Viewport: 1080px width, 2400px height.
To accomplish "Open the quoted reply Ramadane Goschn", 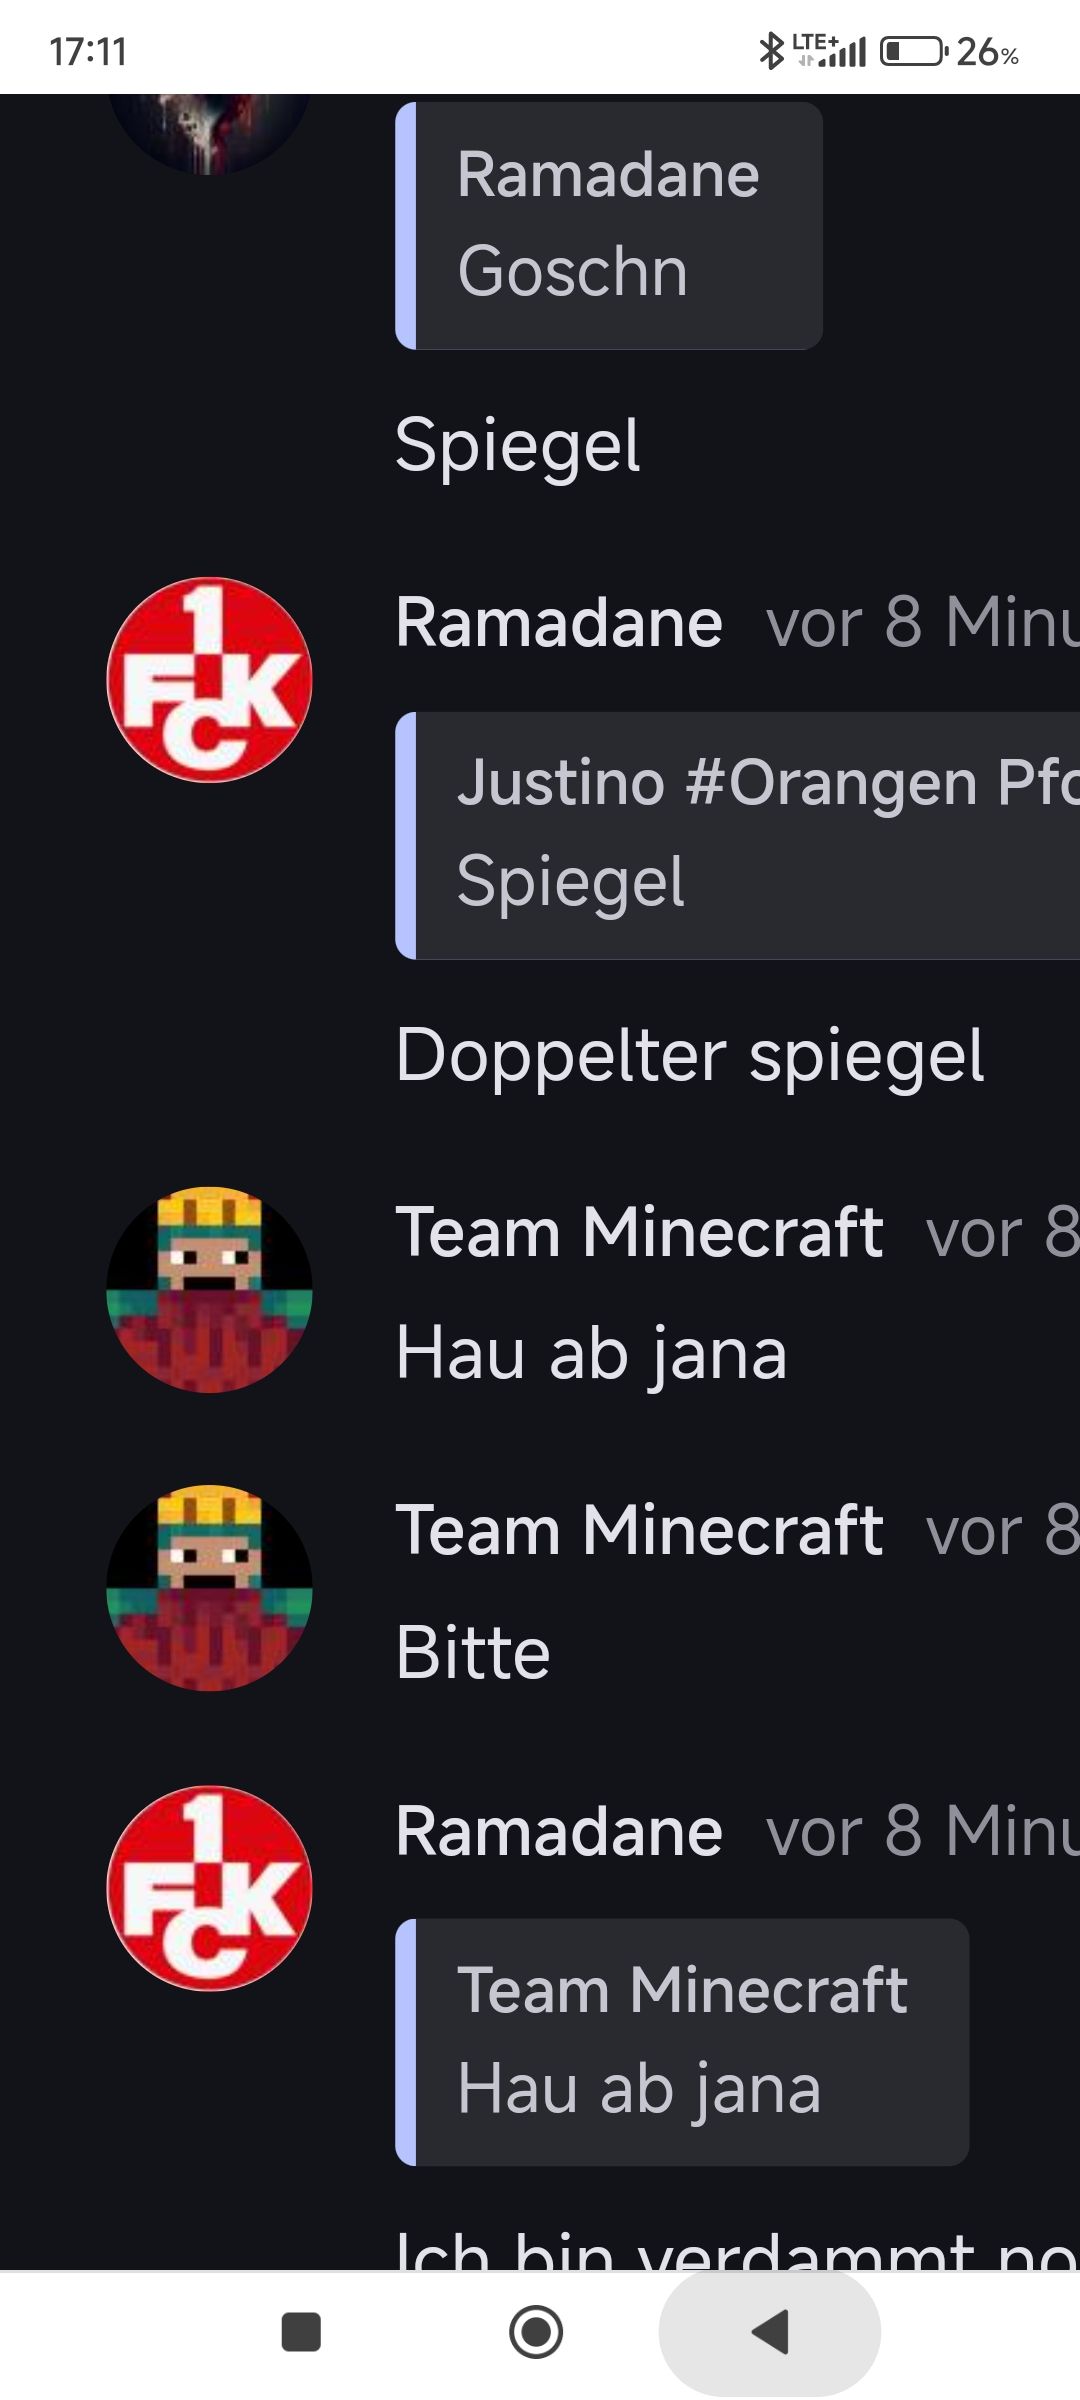I will [609, 225].
